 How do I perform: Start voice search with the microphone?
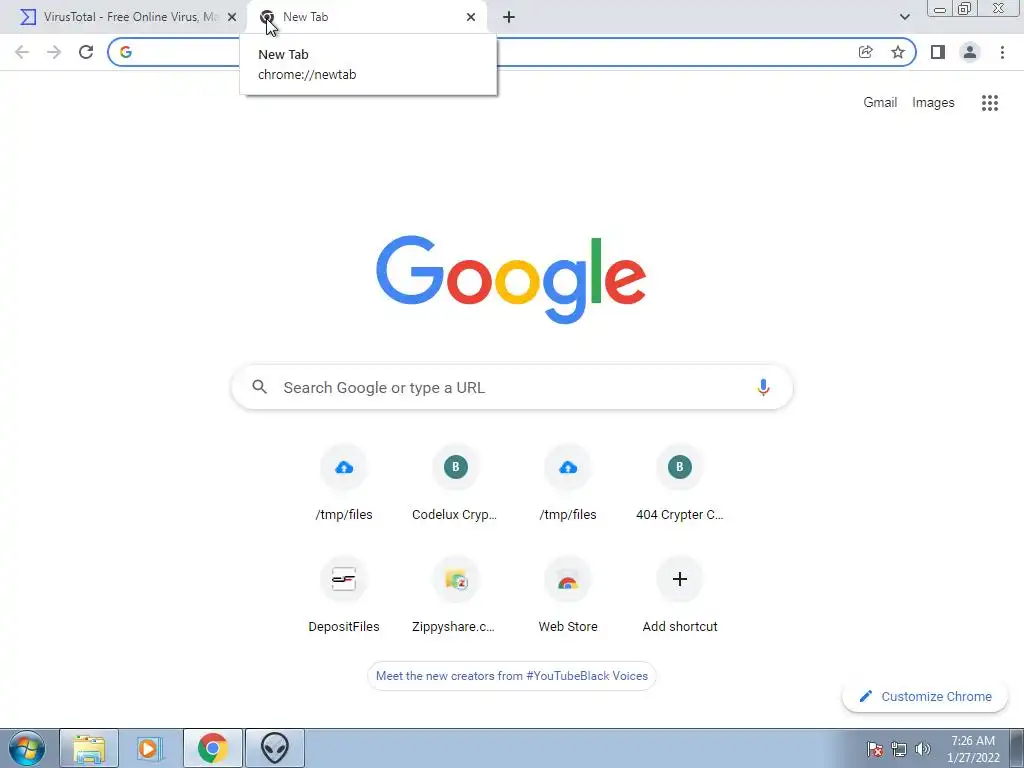coord(763,387)
